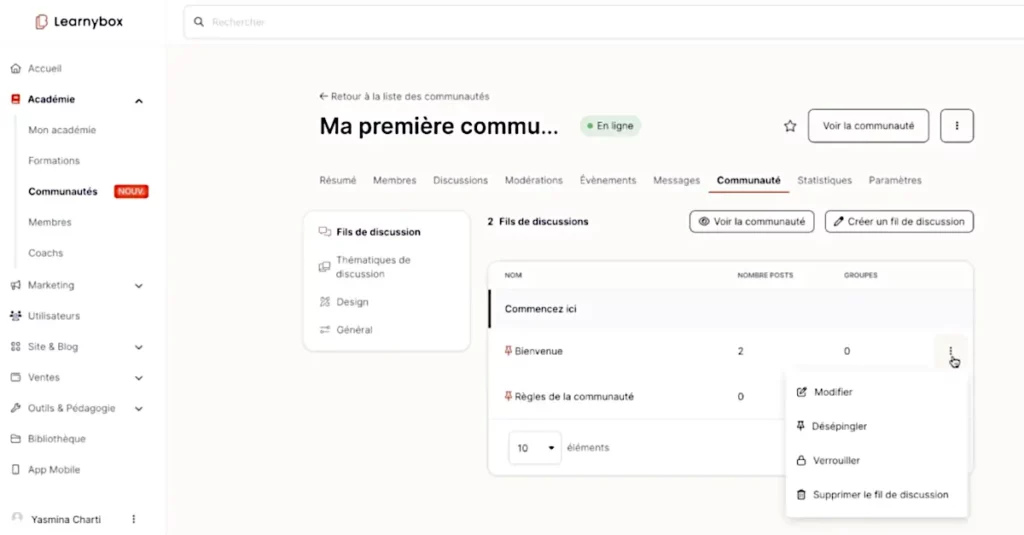Image resolution: width=1024 pixels, height=535 pixels.
Task: Open the 10 éléments per page dropdown
Action: coord(534,448)
